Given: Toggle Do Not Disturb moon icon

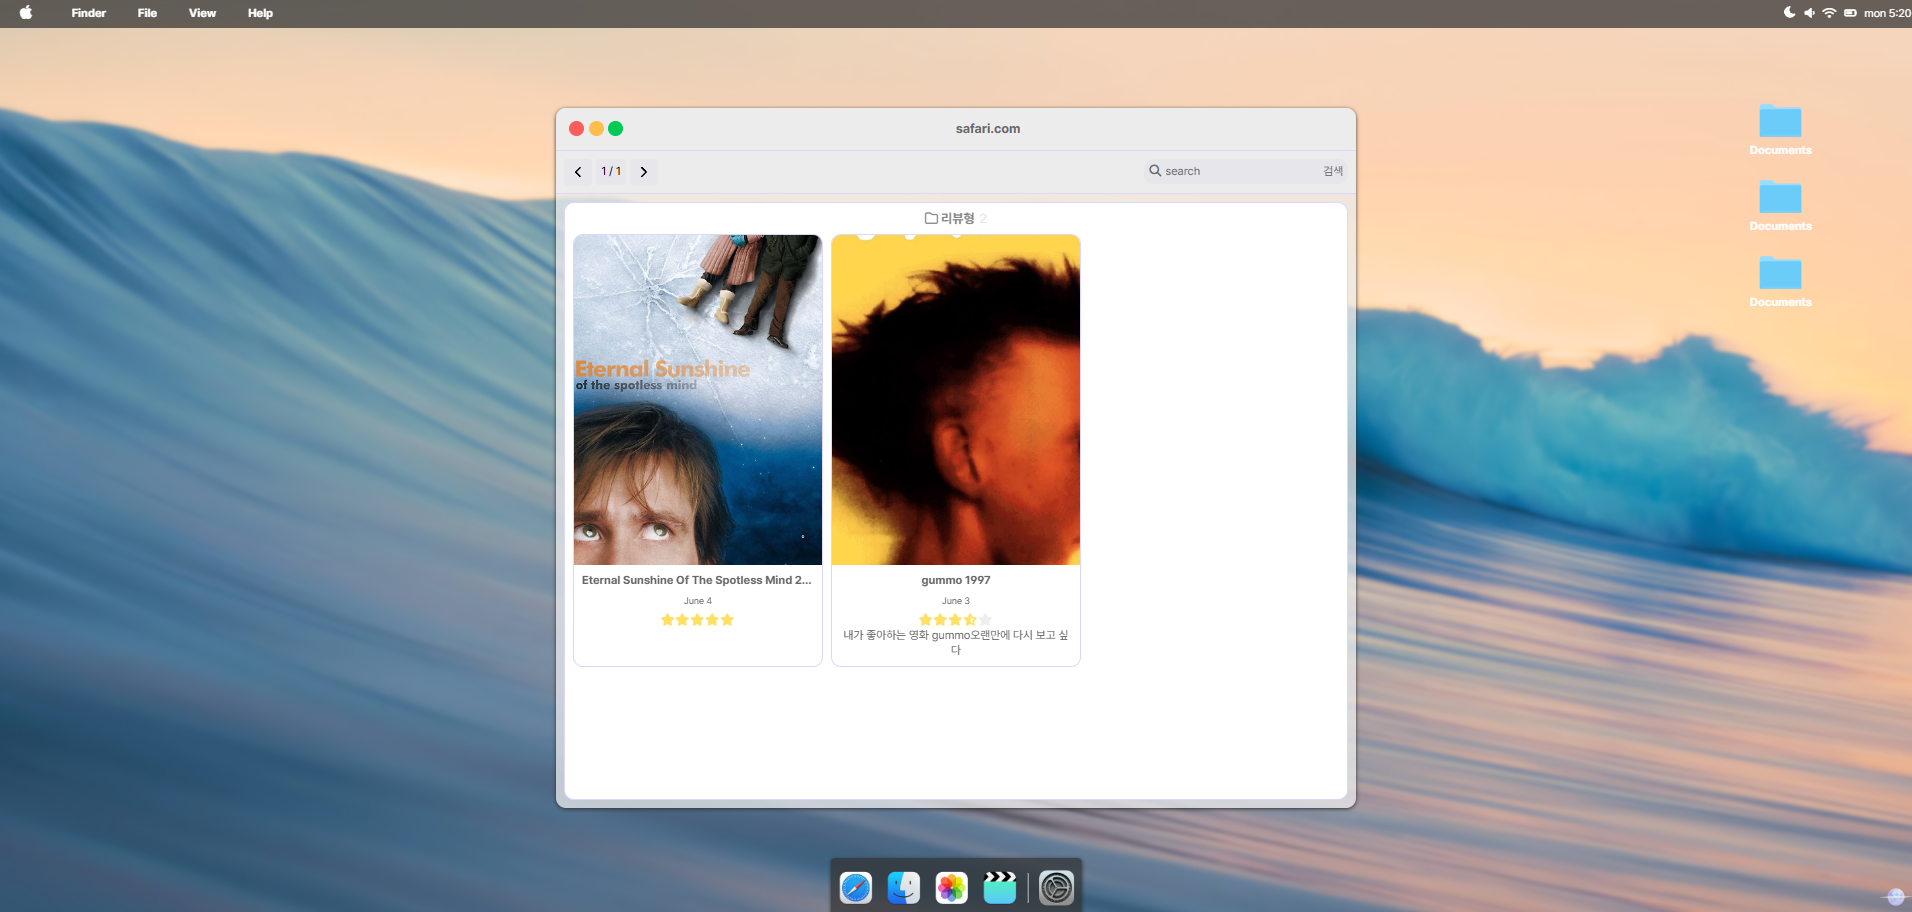Looking at the screenshot, I should (1789, 13).
